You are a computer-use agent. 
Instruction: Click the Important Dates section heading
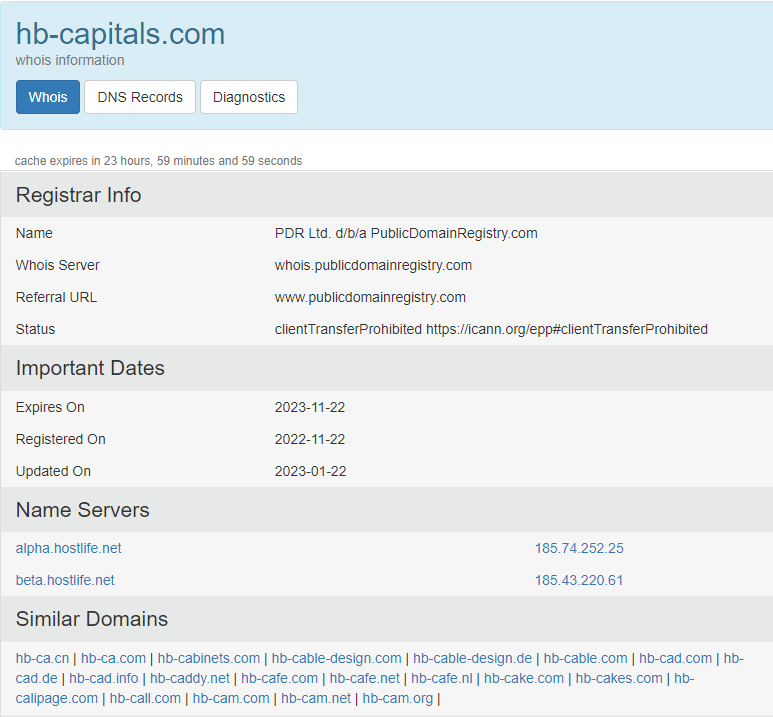(x=90, y=368)
